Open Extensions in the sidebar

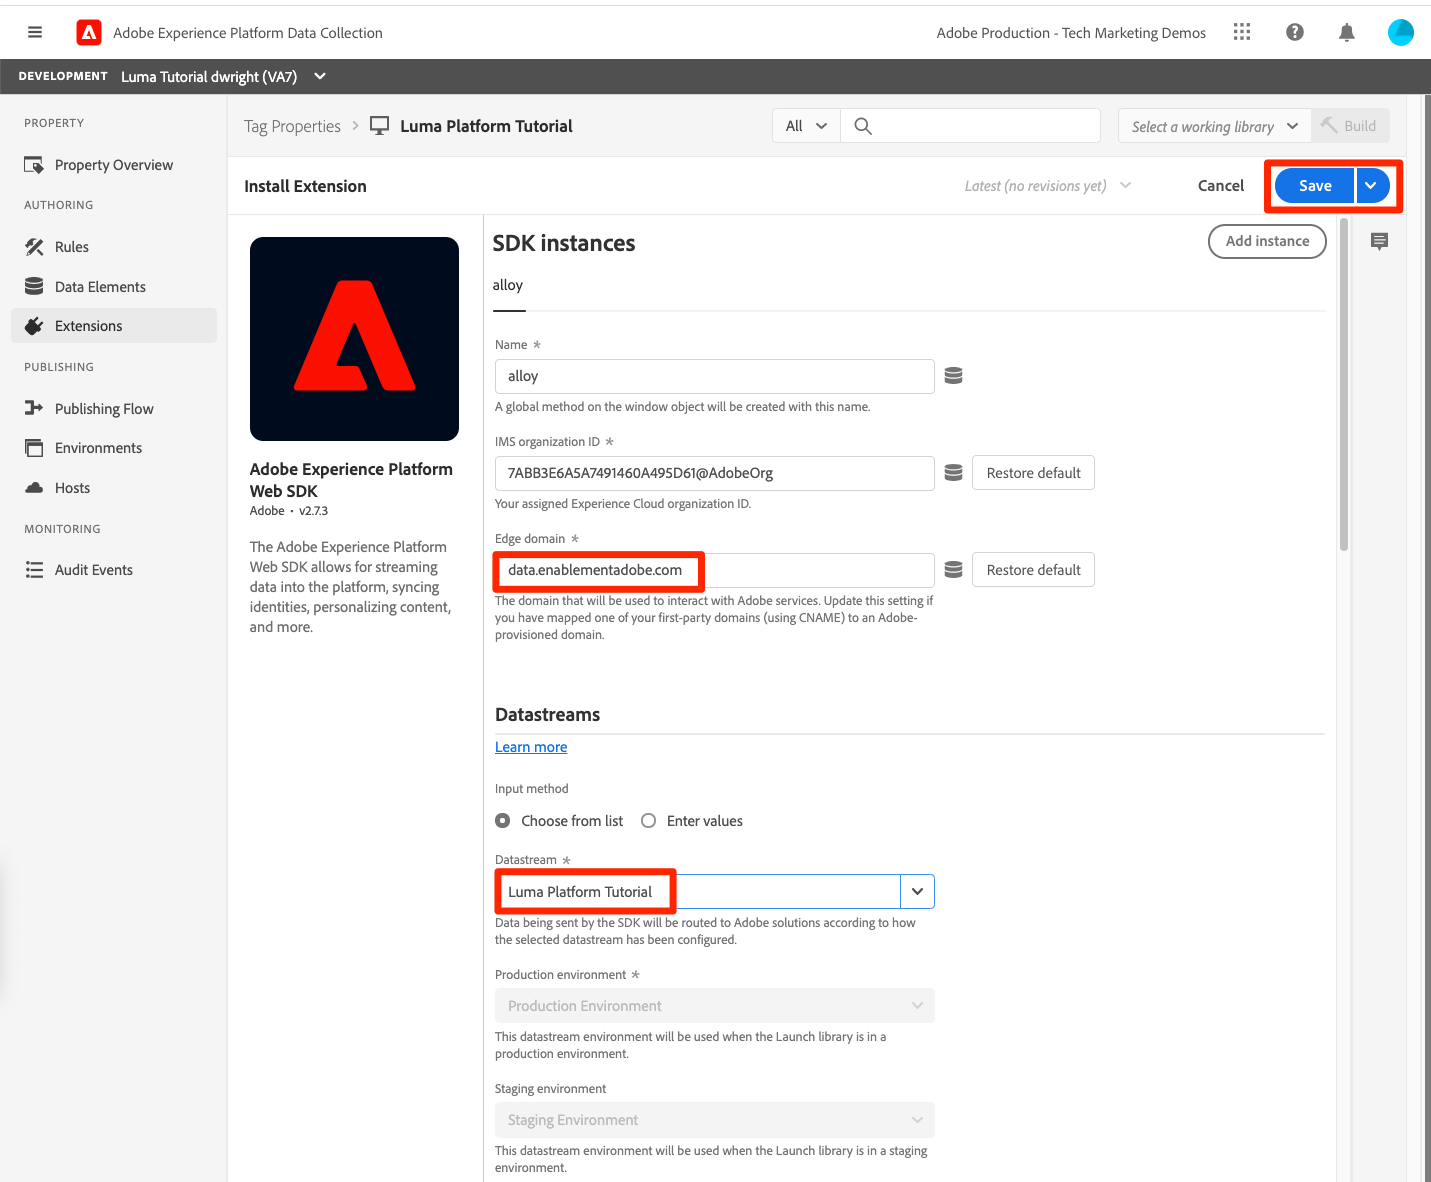tap(114, 326)
